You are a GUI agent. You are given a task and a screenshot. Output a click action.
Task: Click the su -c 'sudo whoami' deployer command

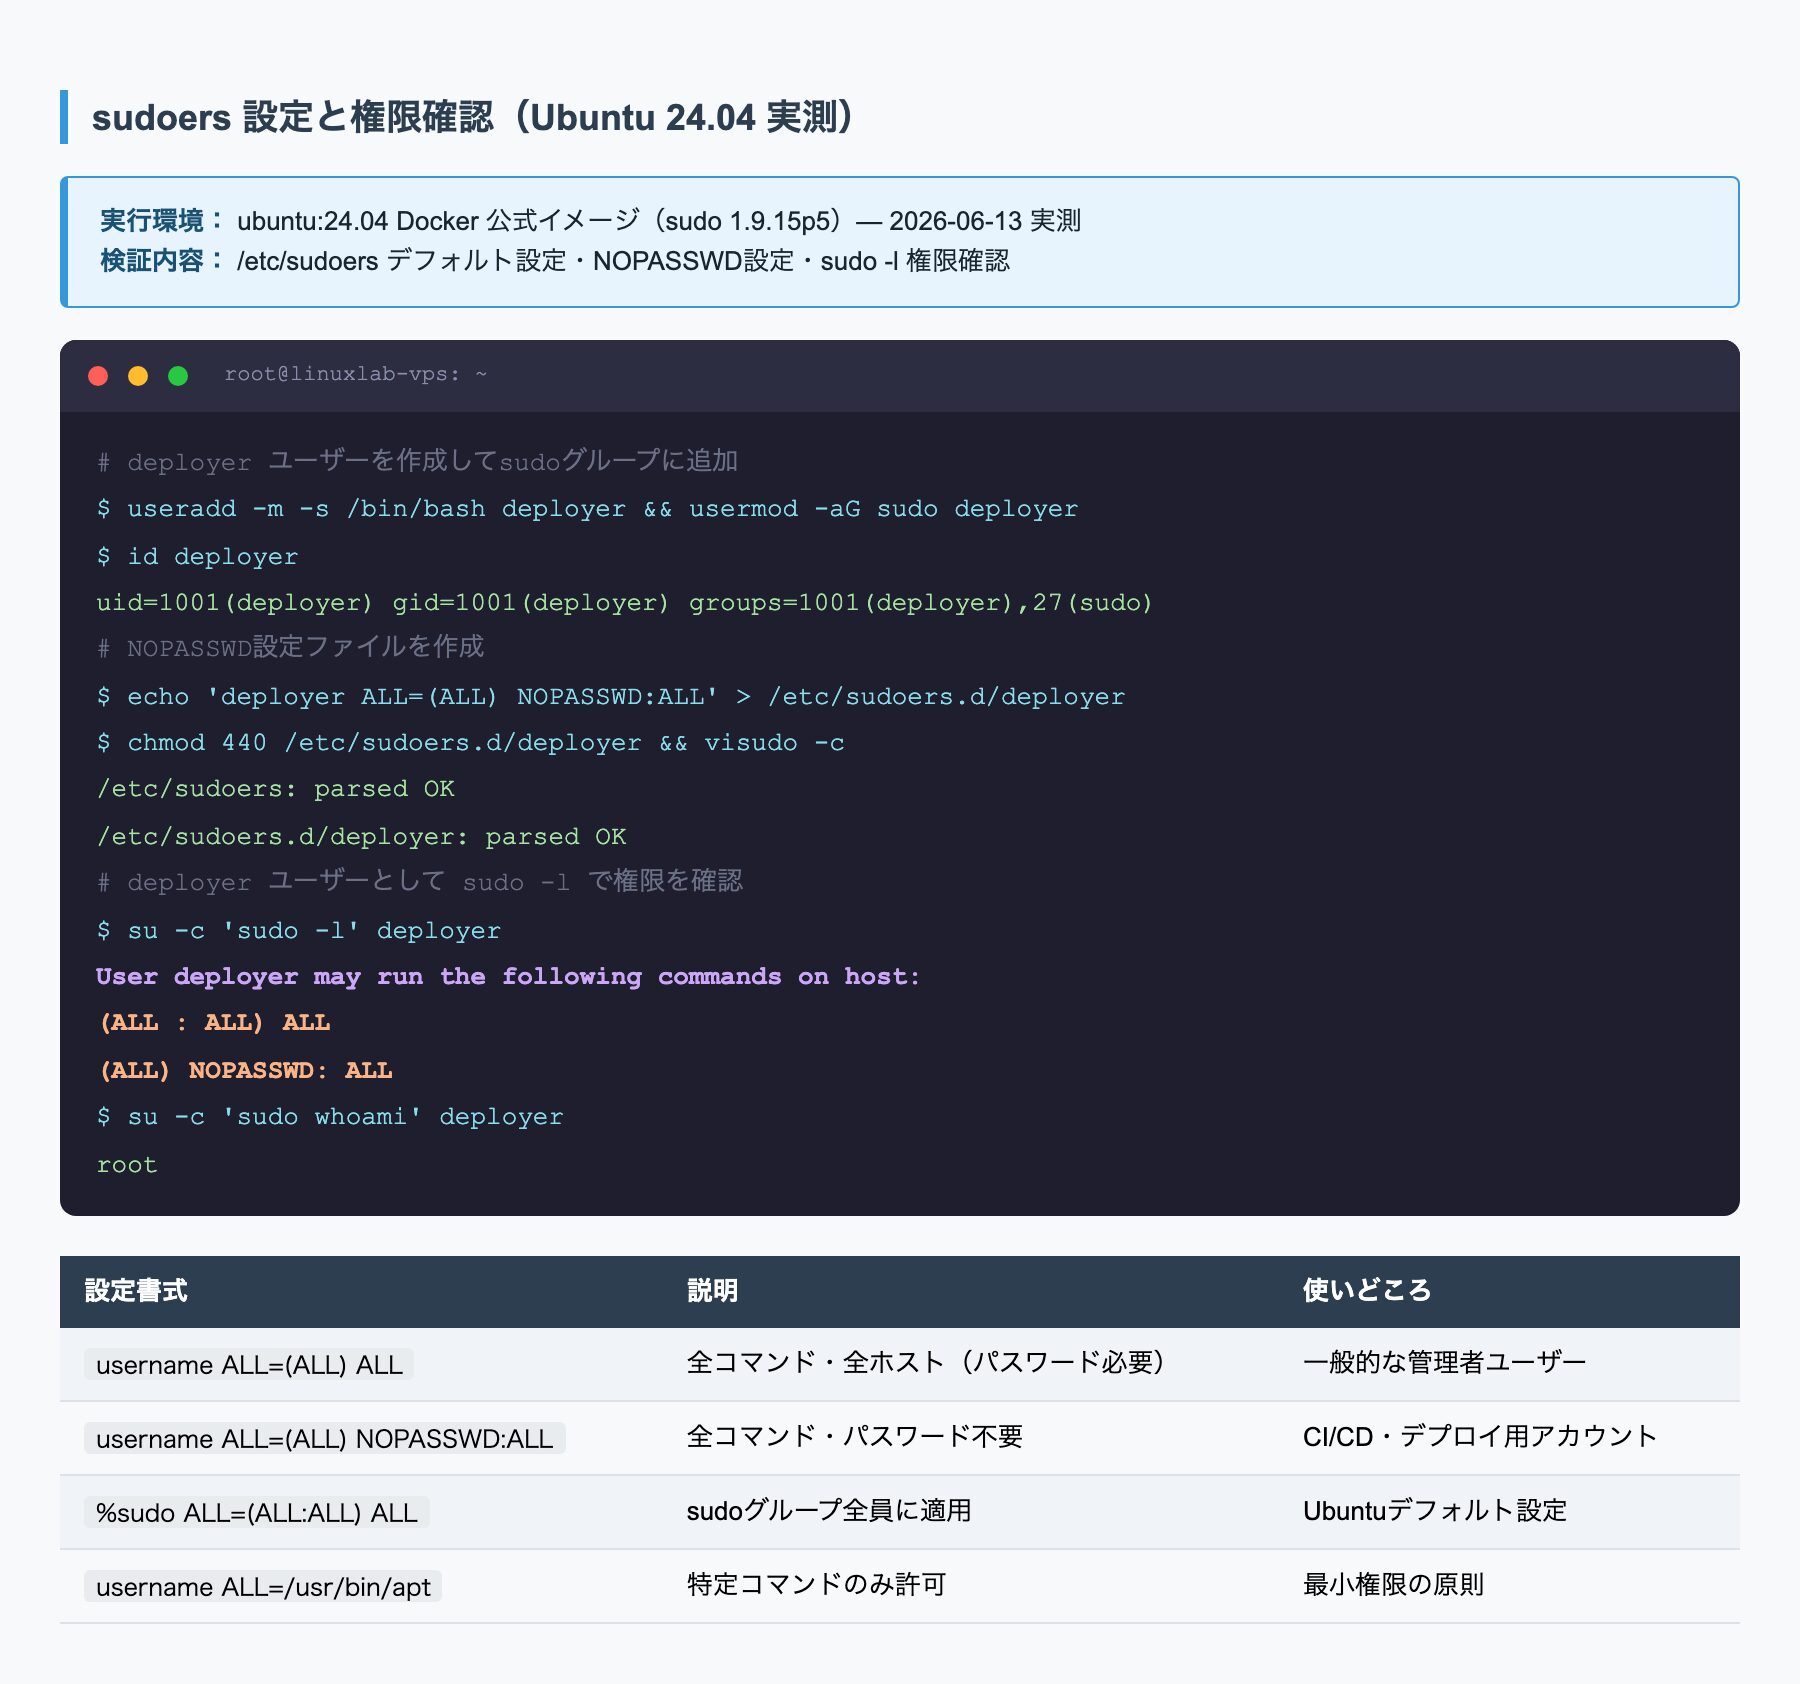329,1117
